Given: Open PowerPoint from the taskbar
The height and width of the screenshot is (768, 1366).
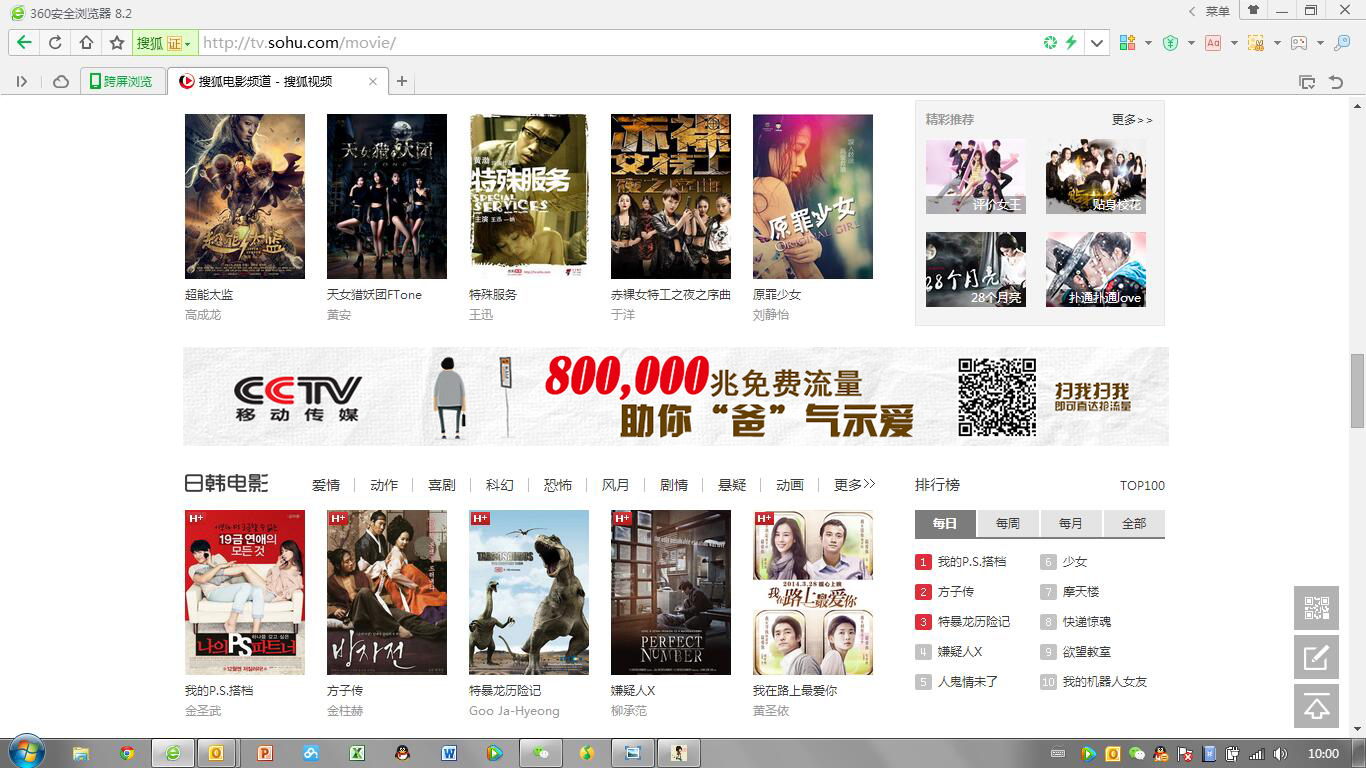Looking at the screenshot, I should pos(265,753).
